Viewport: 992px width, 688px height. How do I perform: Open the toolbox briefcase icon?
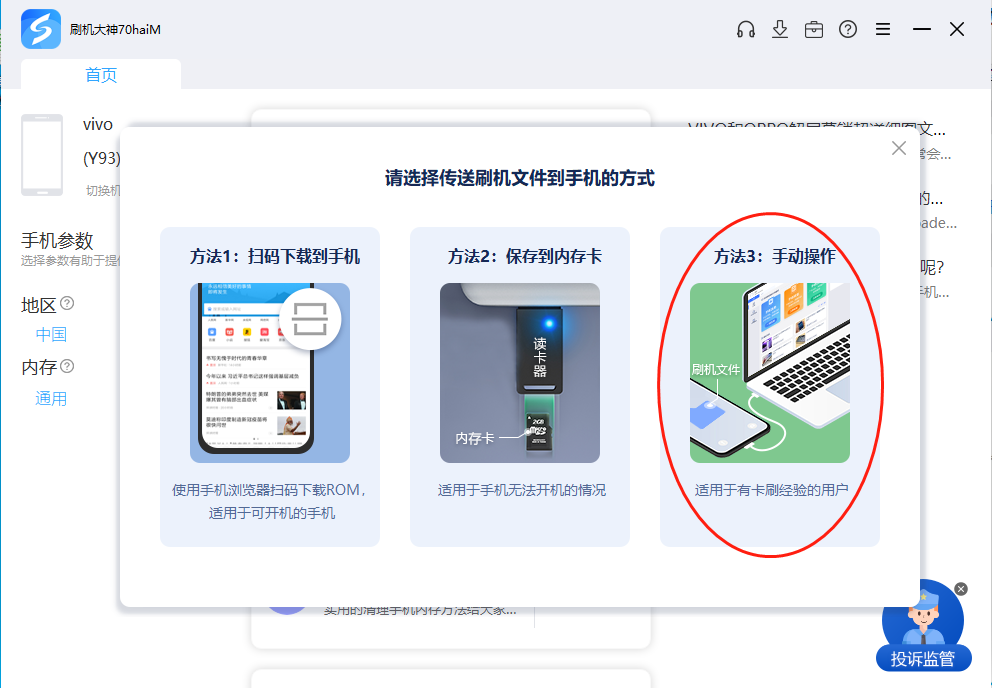coord(814,29)
